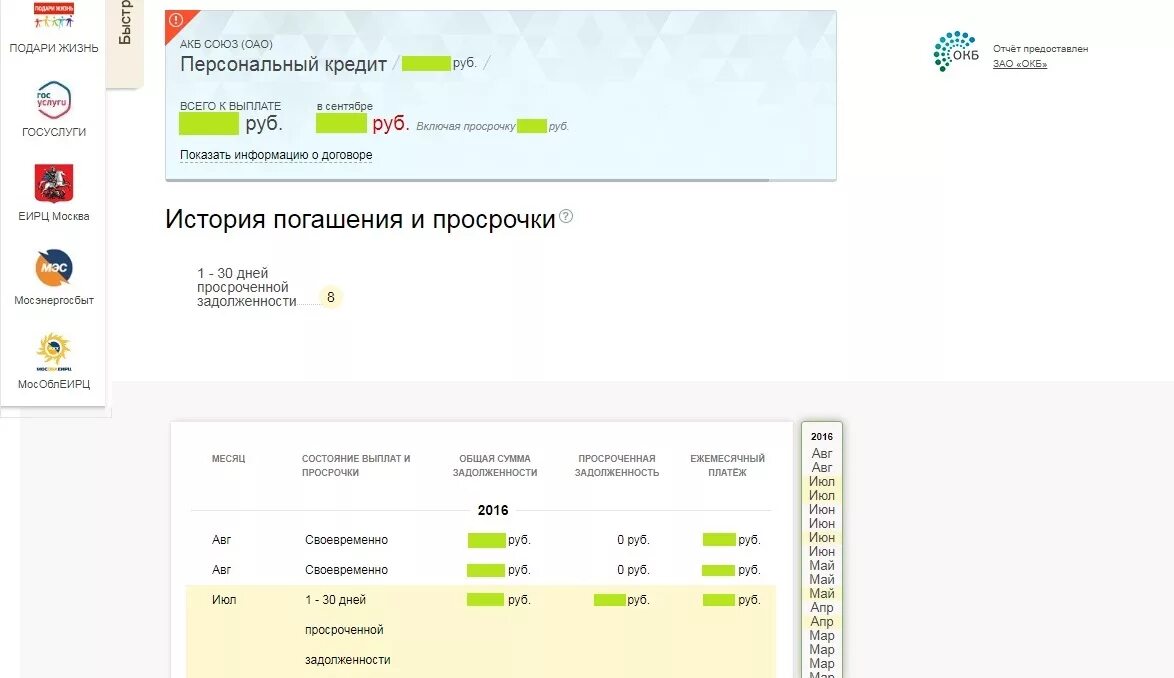Click 2016 at top of month navigator

click(821, 436)
